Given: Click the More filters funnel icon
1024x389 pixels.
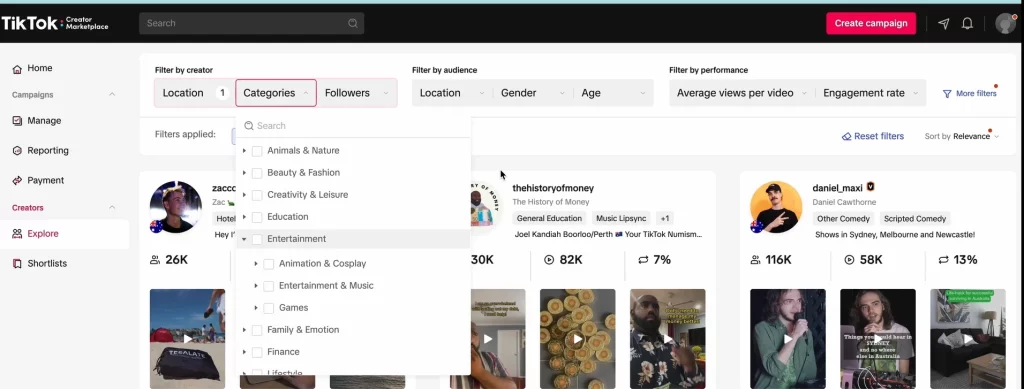Looking at the screenshot, I should [x=947, y=94].
